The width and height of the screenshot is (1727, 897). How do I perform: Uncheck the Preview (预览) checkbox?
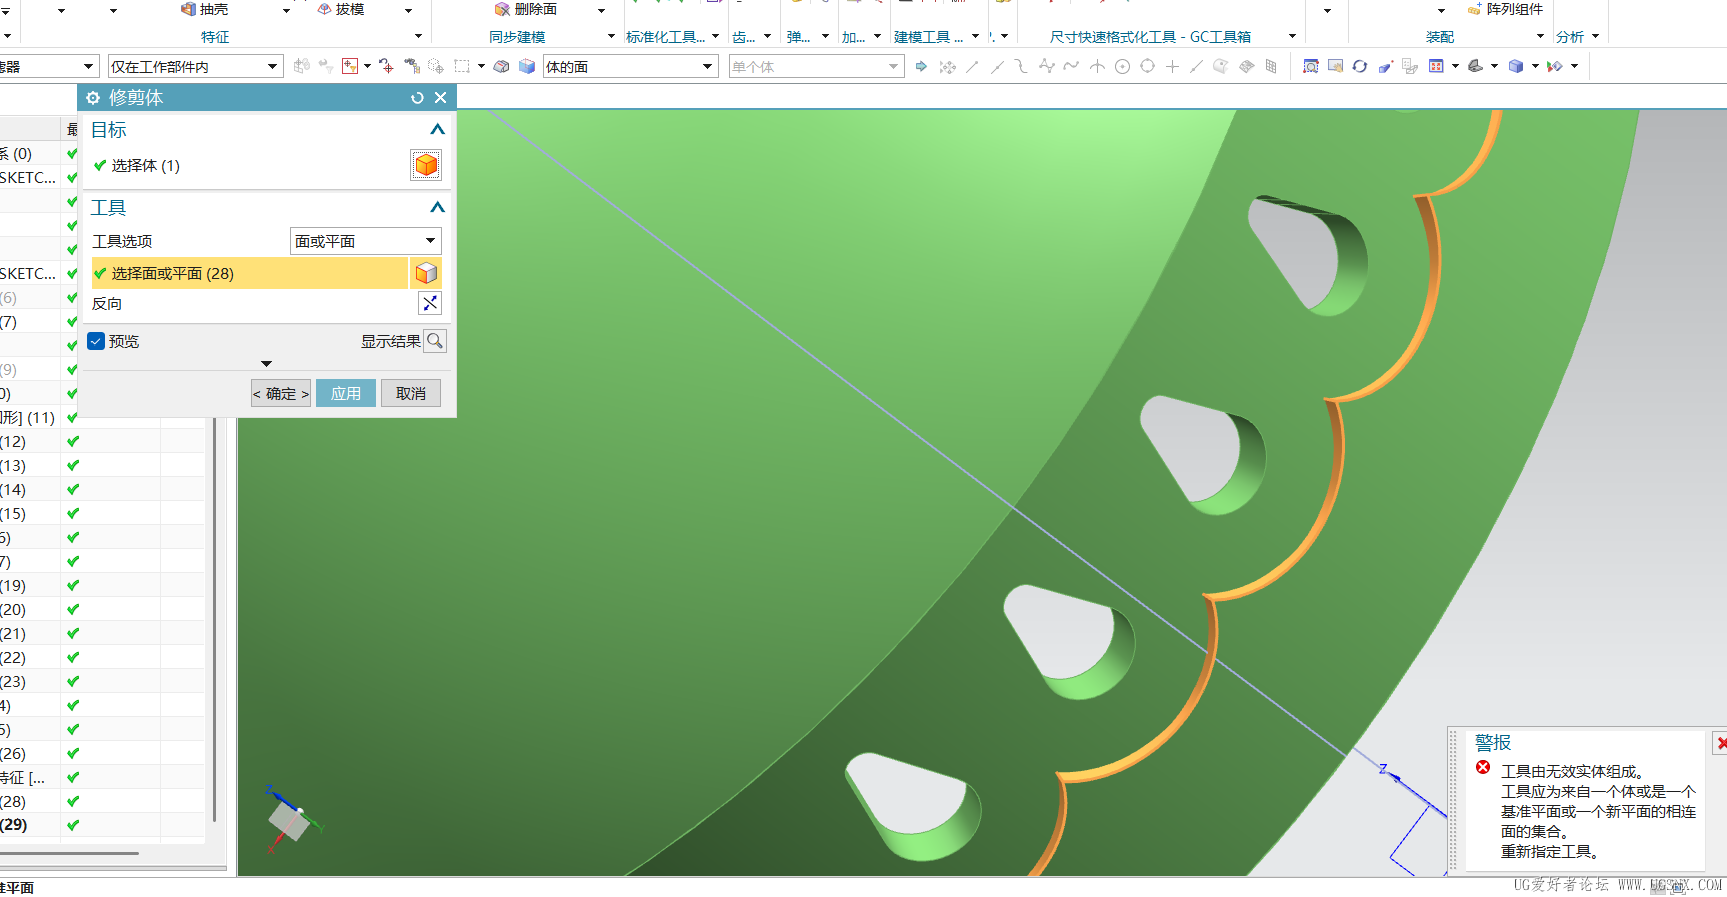pos(96,341)
